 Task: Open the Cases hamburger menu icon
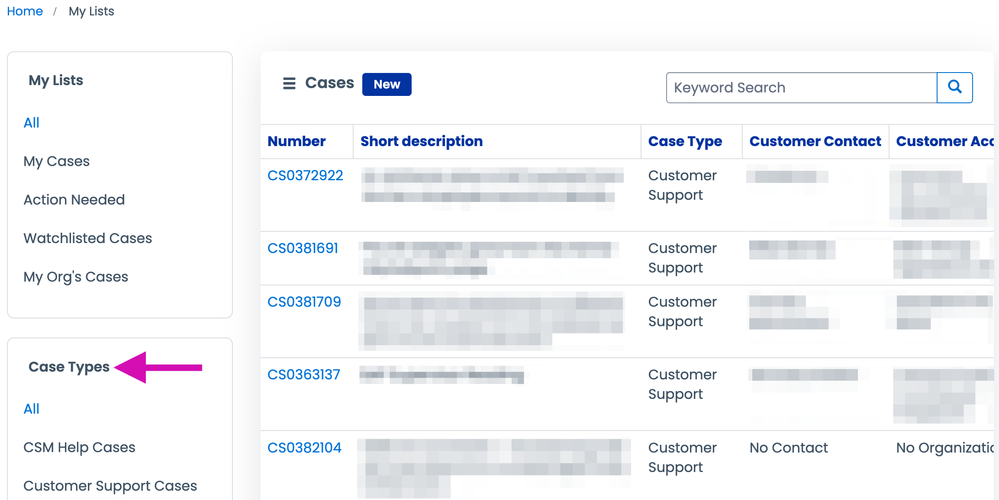click(x=289, y=84)
